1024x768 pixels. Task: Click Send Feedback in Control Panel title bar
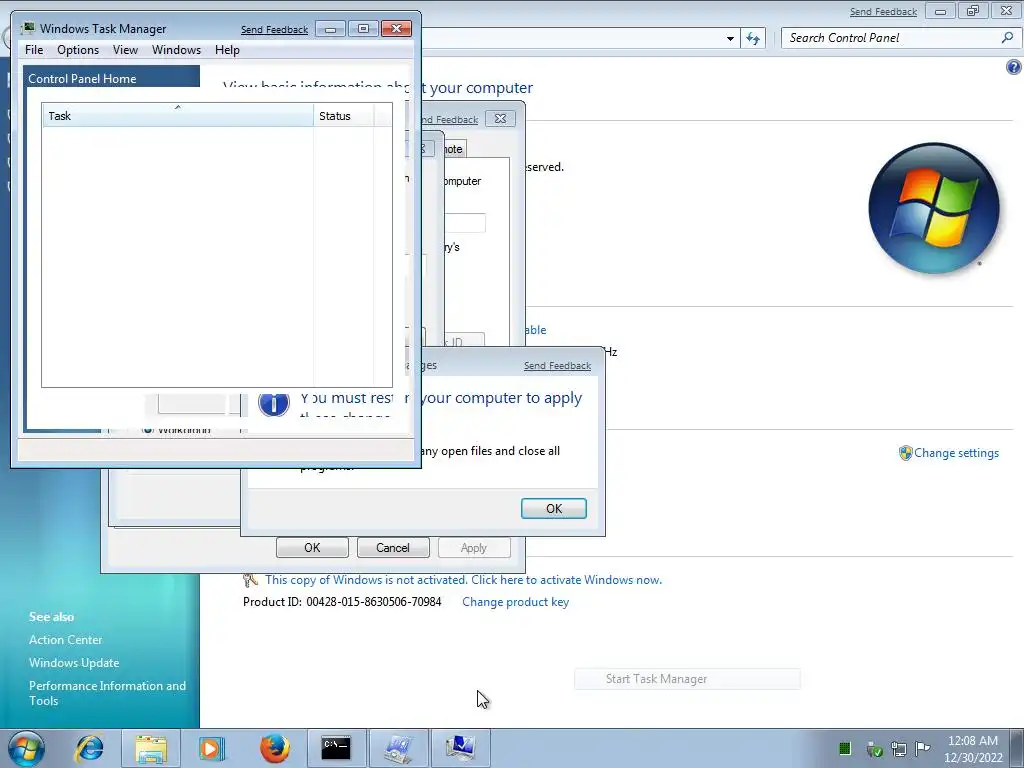pos(883,12)
